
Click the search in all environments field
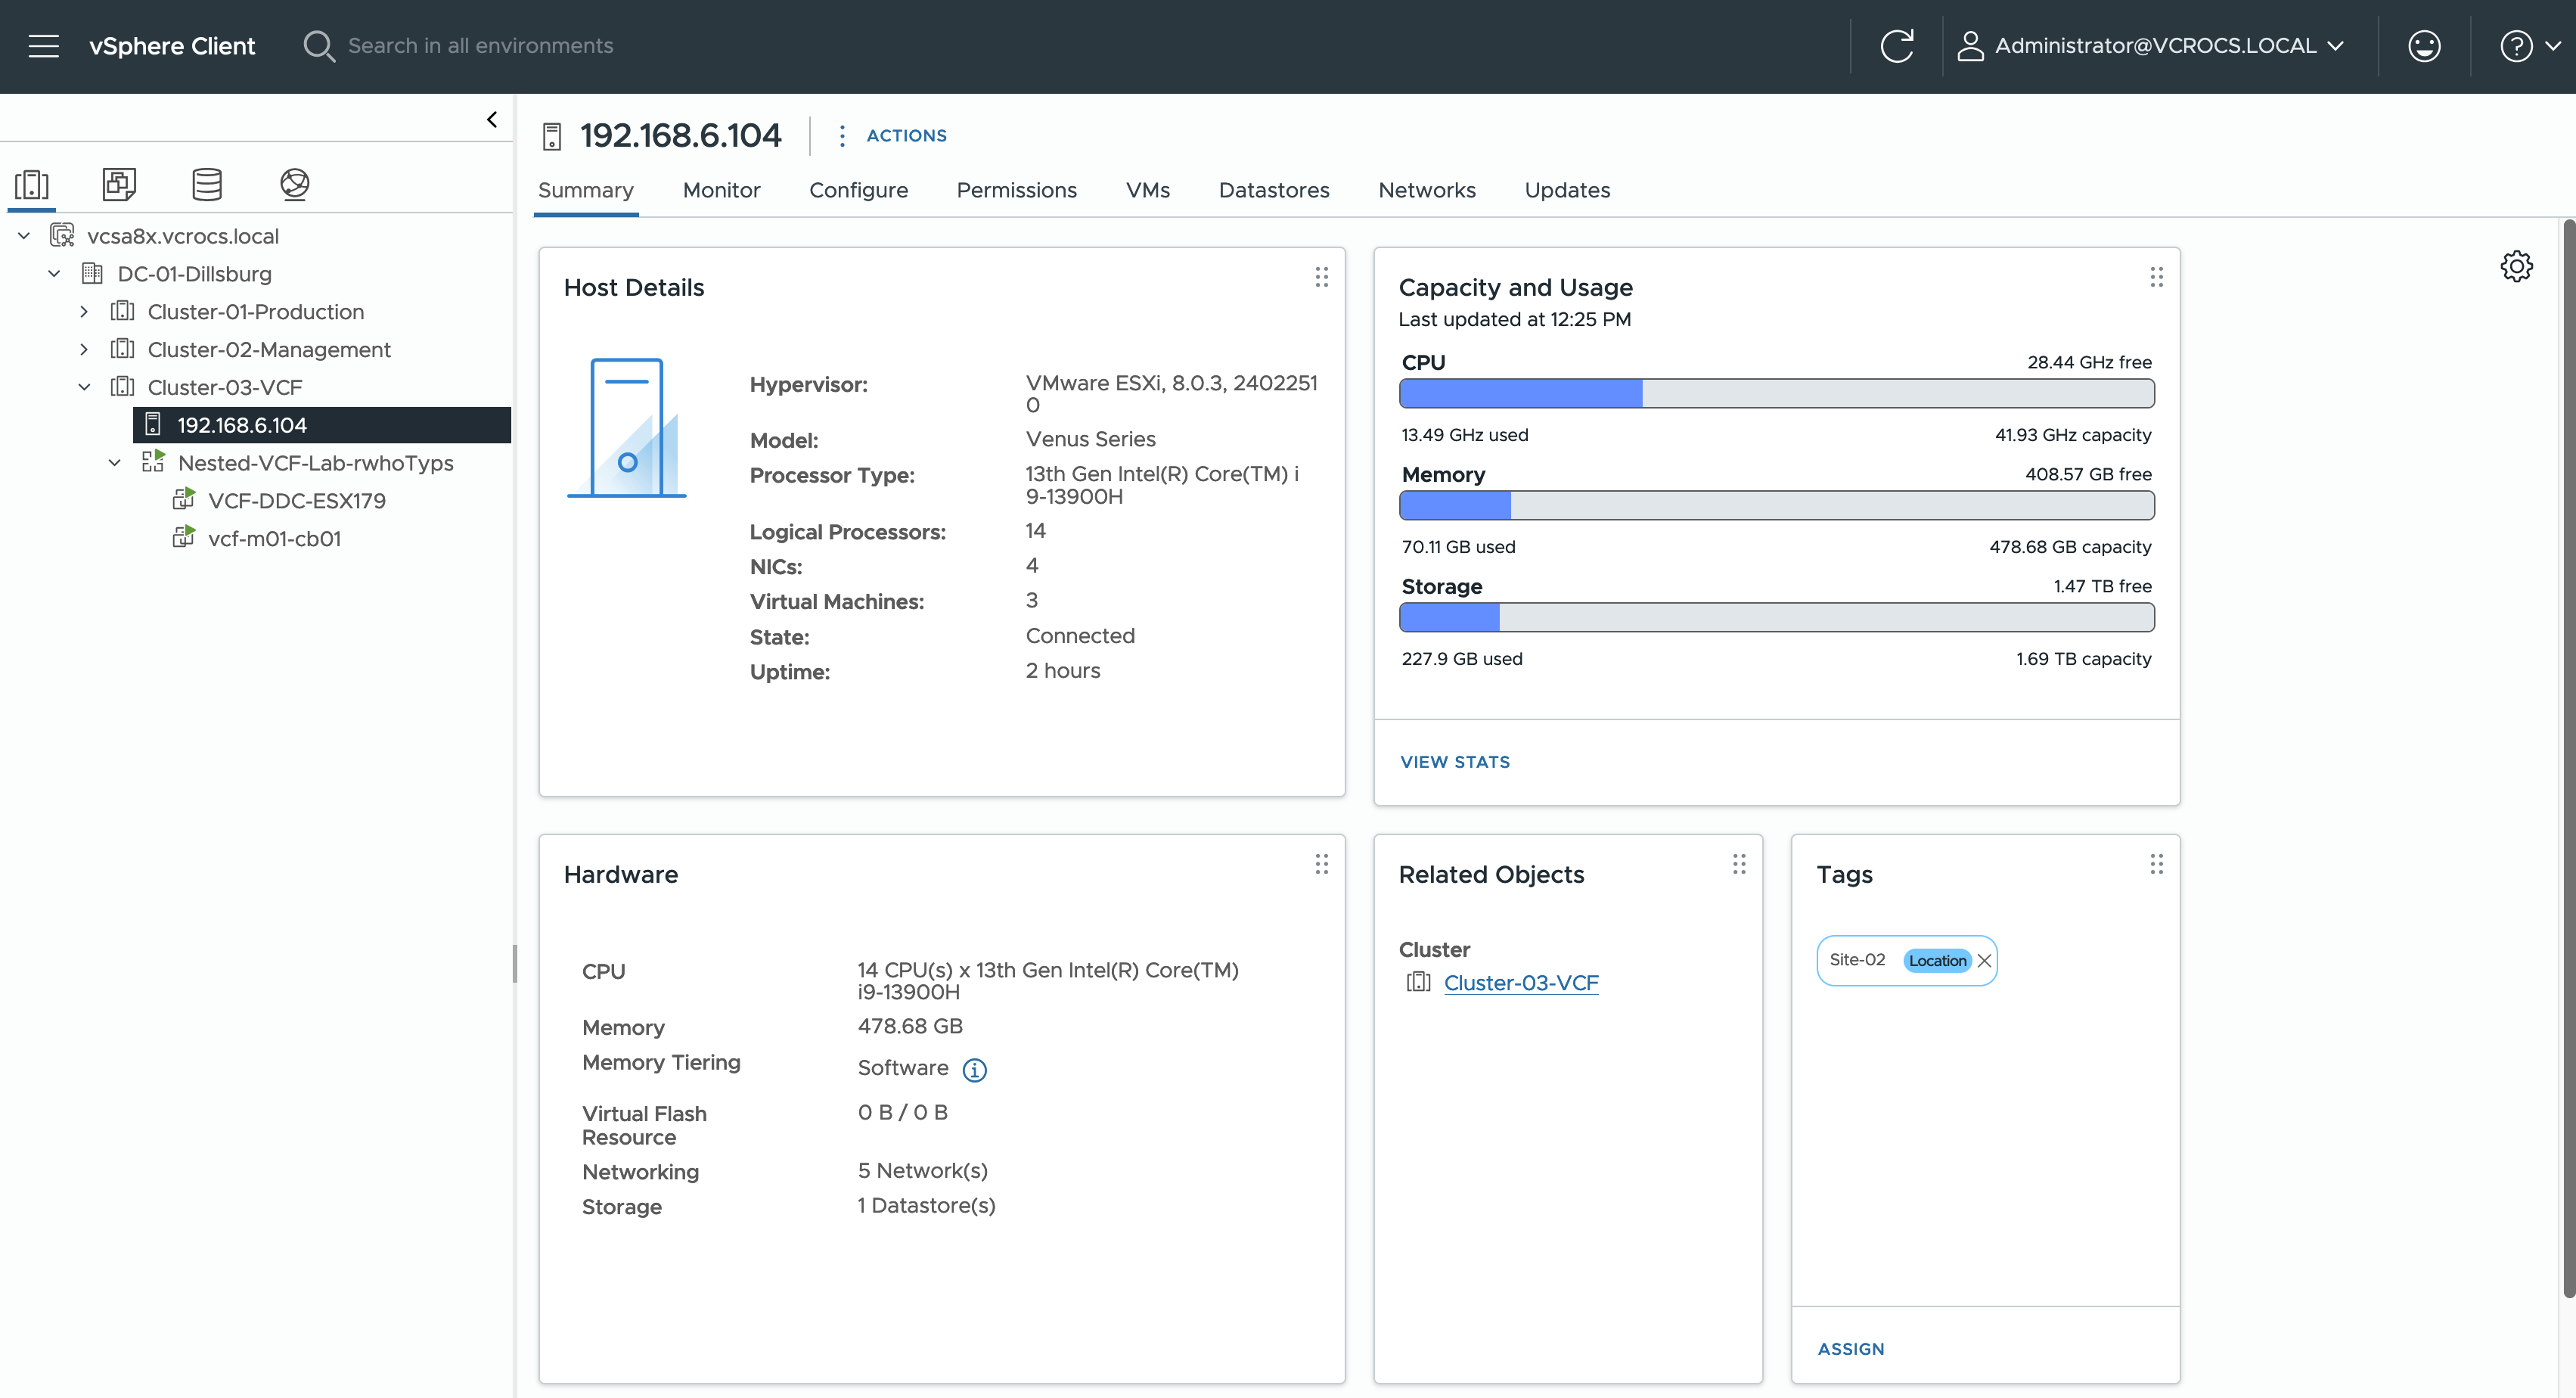pyautogui.click(x=480, y=46)
